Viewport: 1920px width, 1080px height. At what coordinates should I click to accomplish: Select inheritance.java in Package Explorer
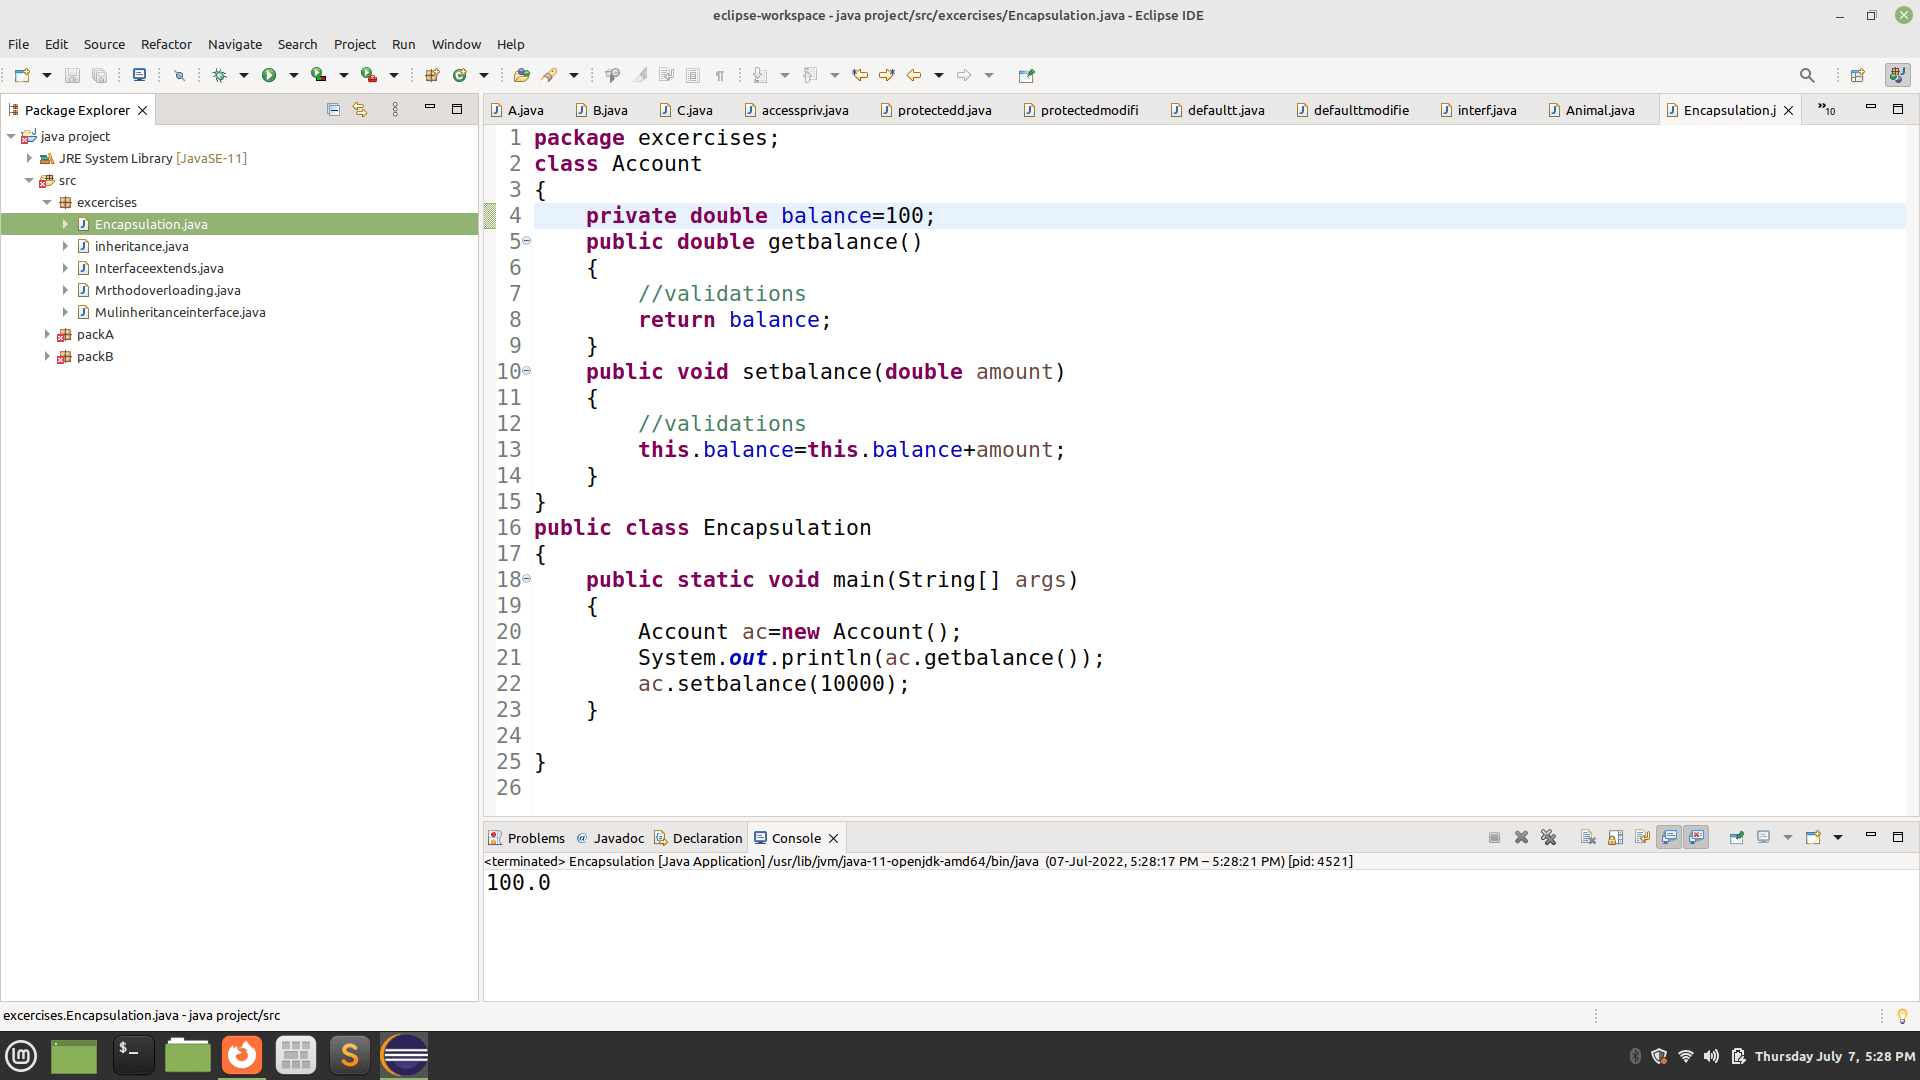(x=141, y=246)
